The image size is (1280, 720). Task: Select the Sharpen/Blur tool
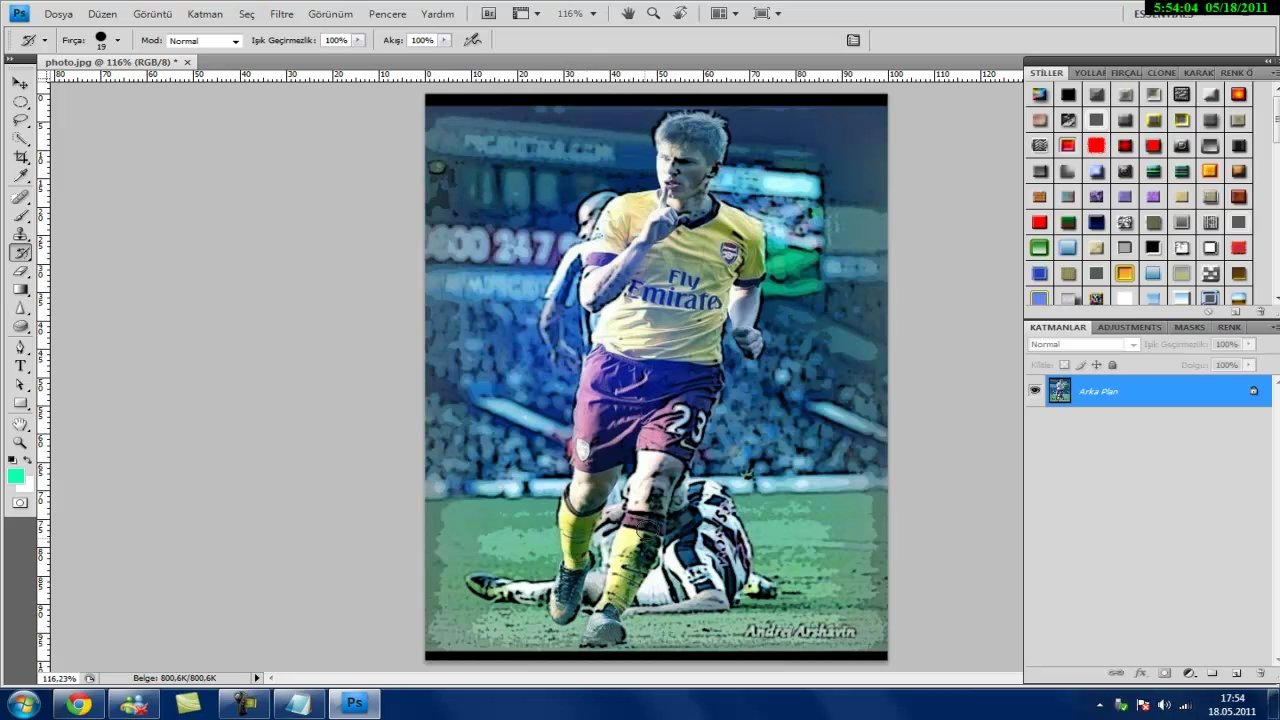[x=20, y=308]
